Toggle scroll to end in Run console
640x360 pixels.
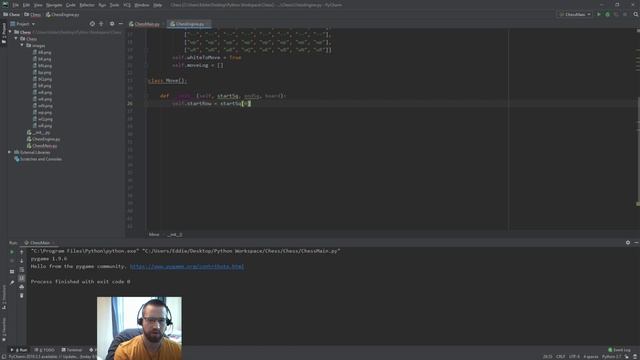coord(22,278)
